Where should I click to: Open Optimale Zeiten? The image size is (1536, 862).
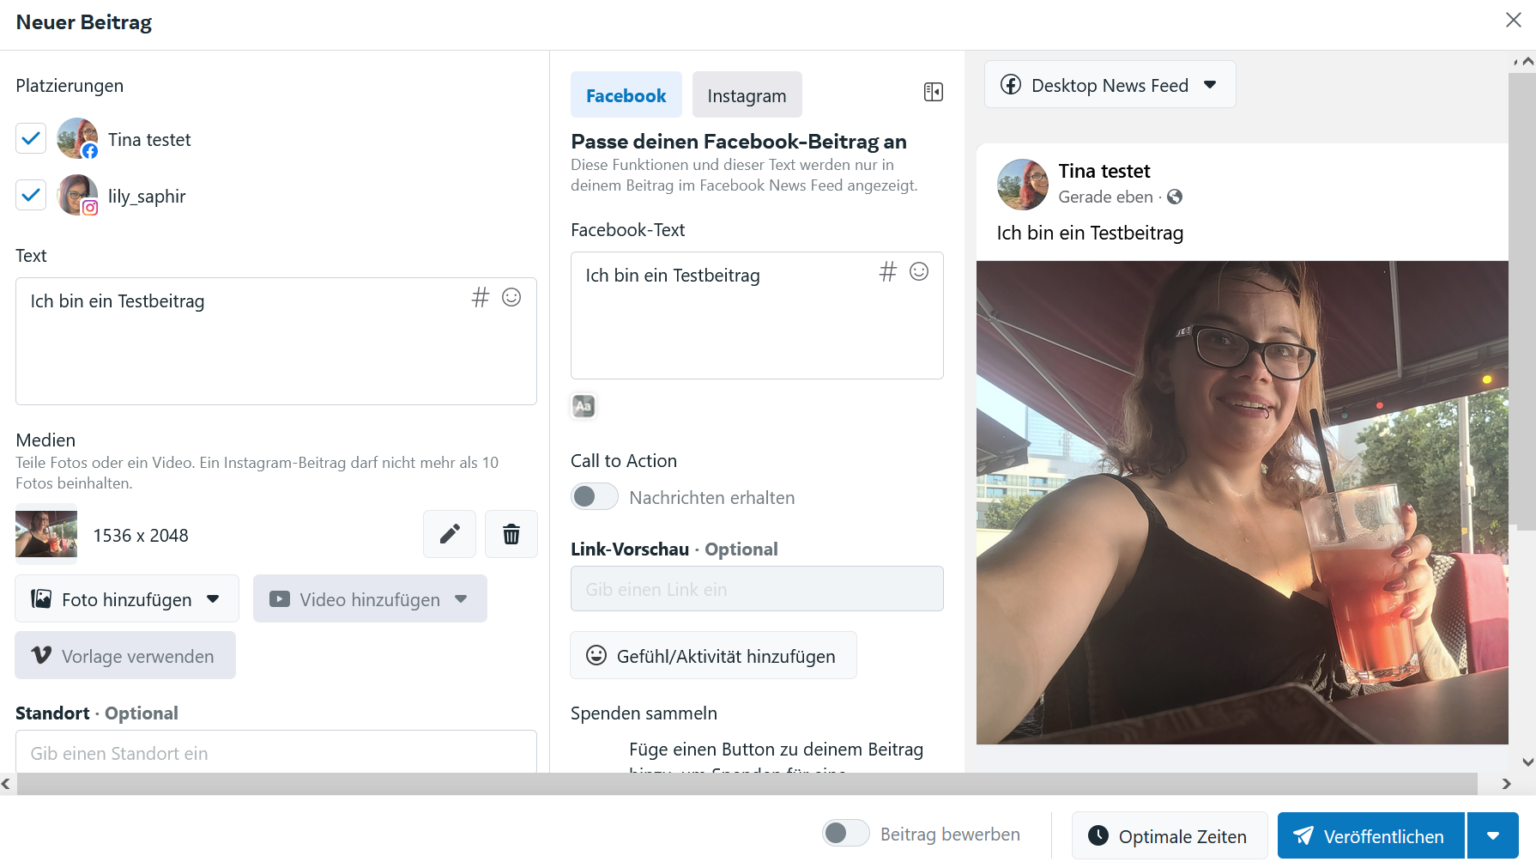click(x=1169, y=835)
